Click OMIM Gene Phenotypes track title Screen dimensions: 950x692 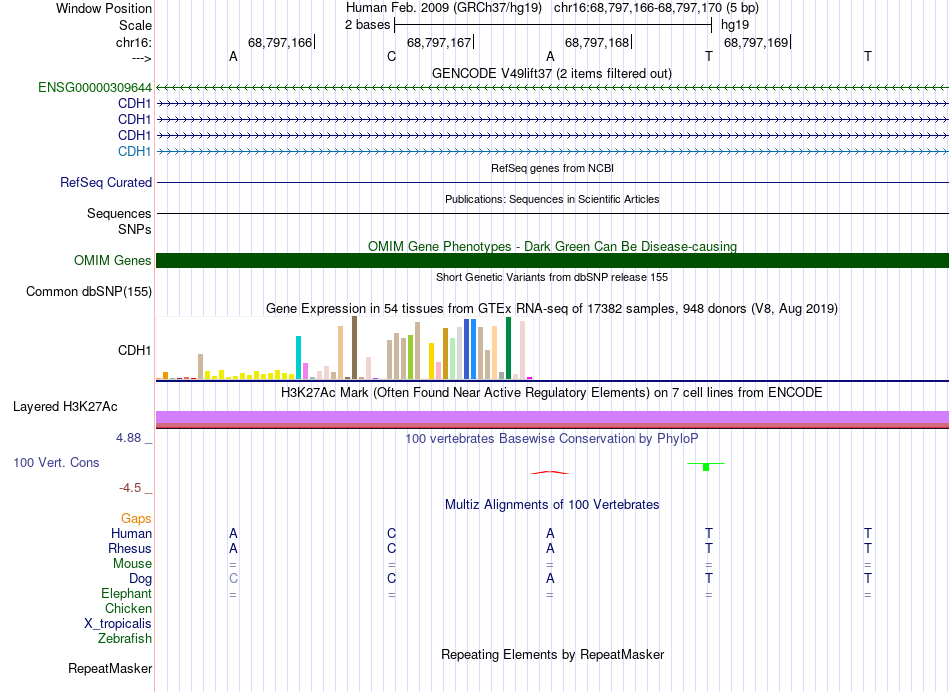pos(553,247)
